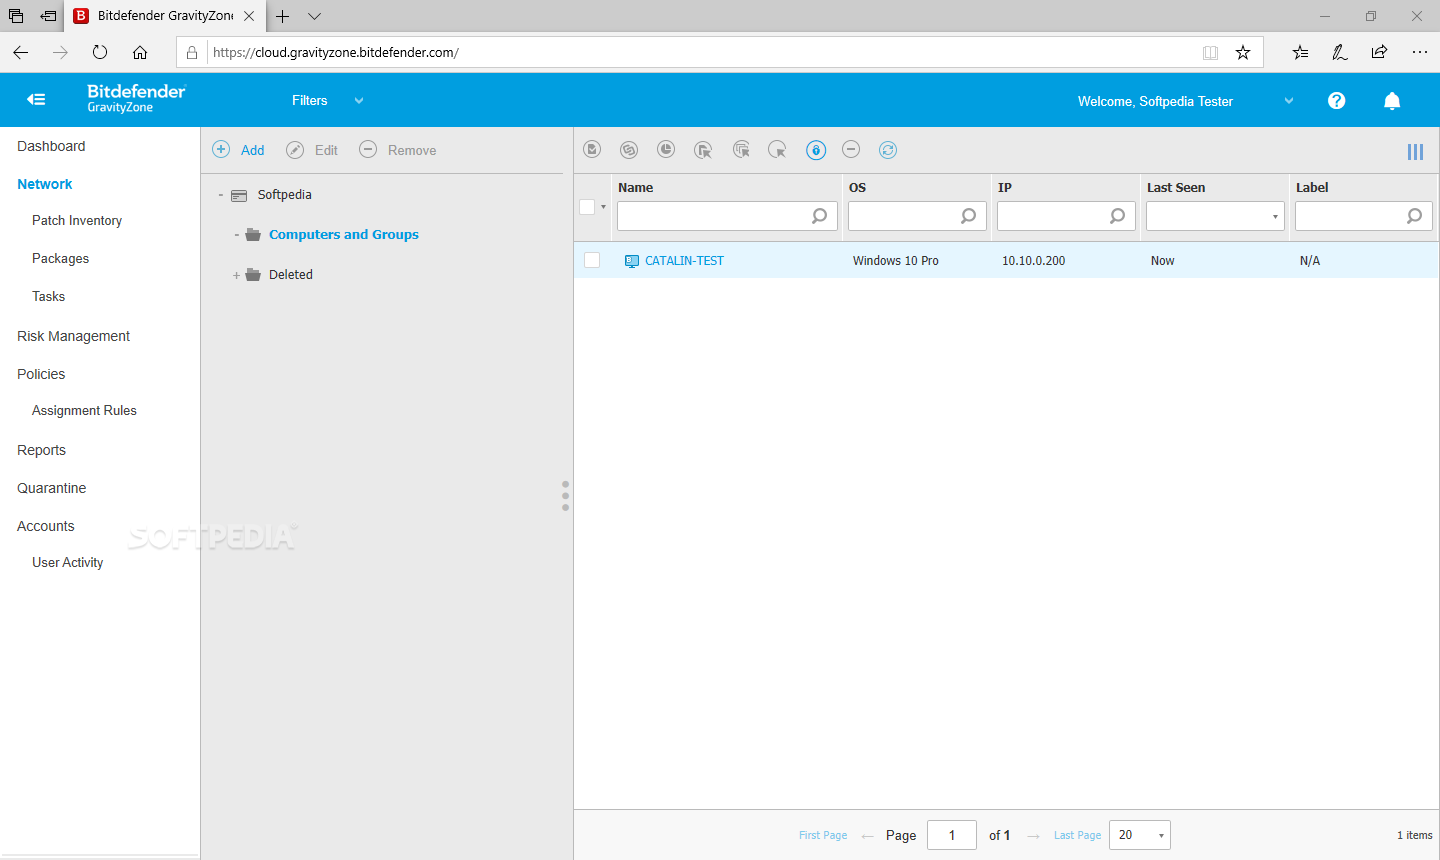
Task: Open the user account menu arrow
Action: [1289, 100]
